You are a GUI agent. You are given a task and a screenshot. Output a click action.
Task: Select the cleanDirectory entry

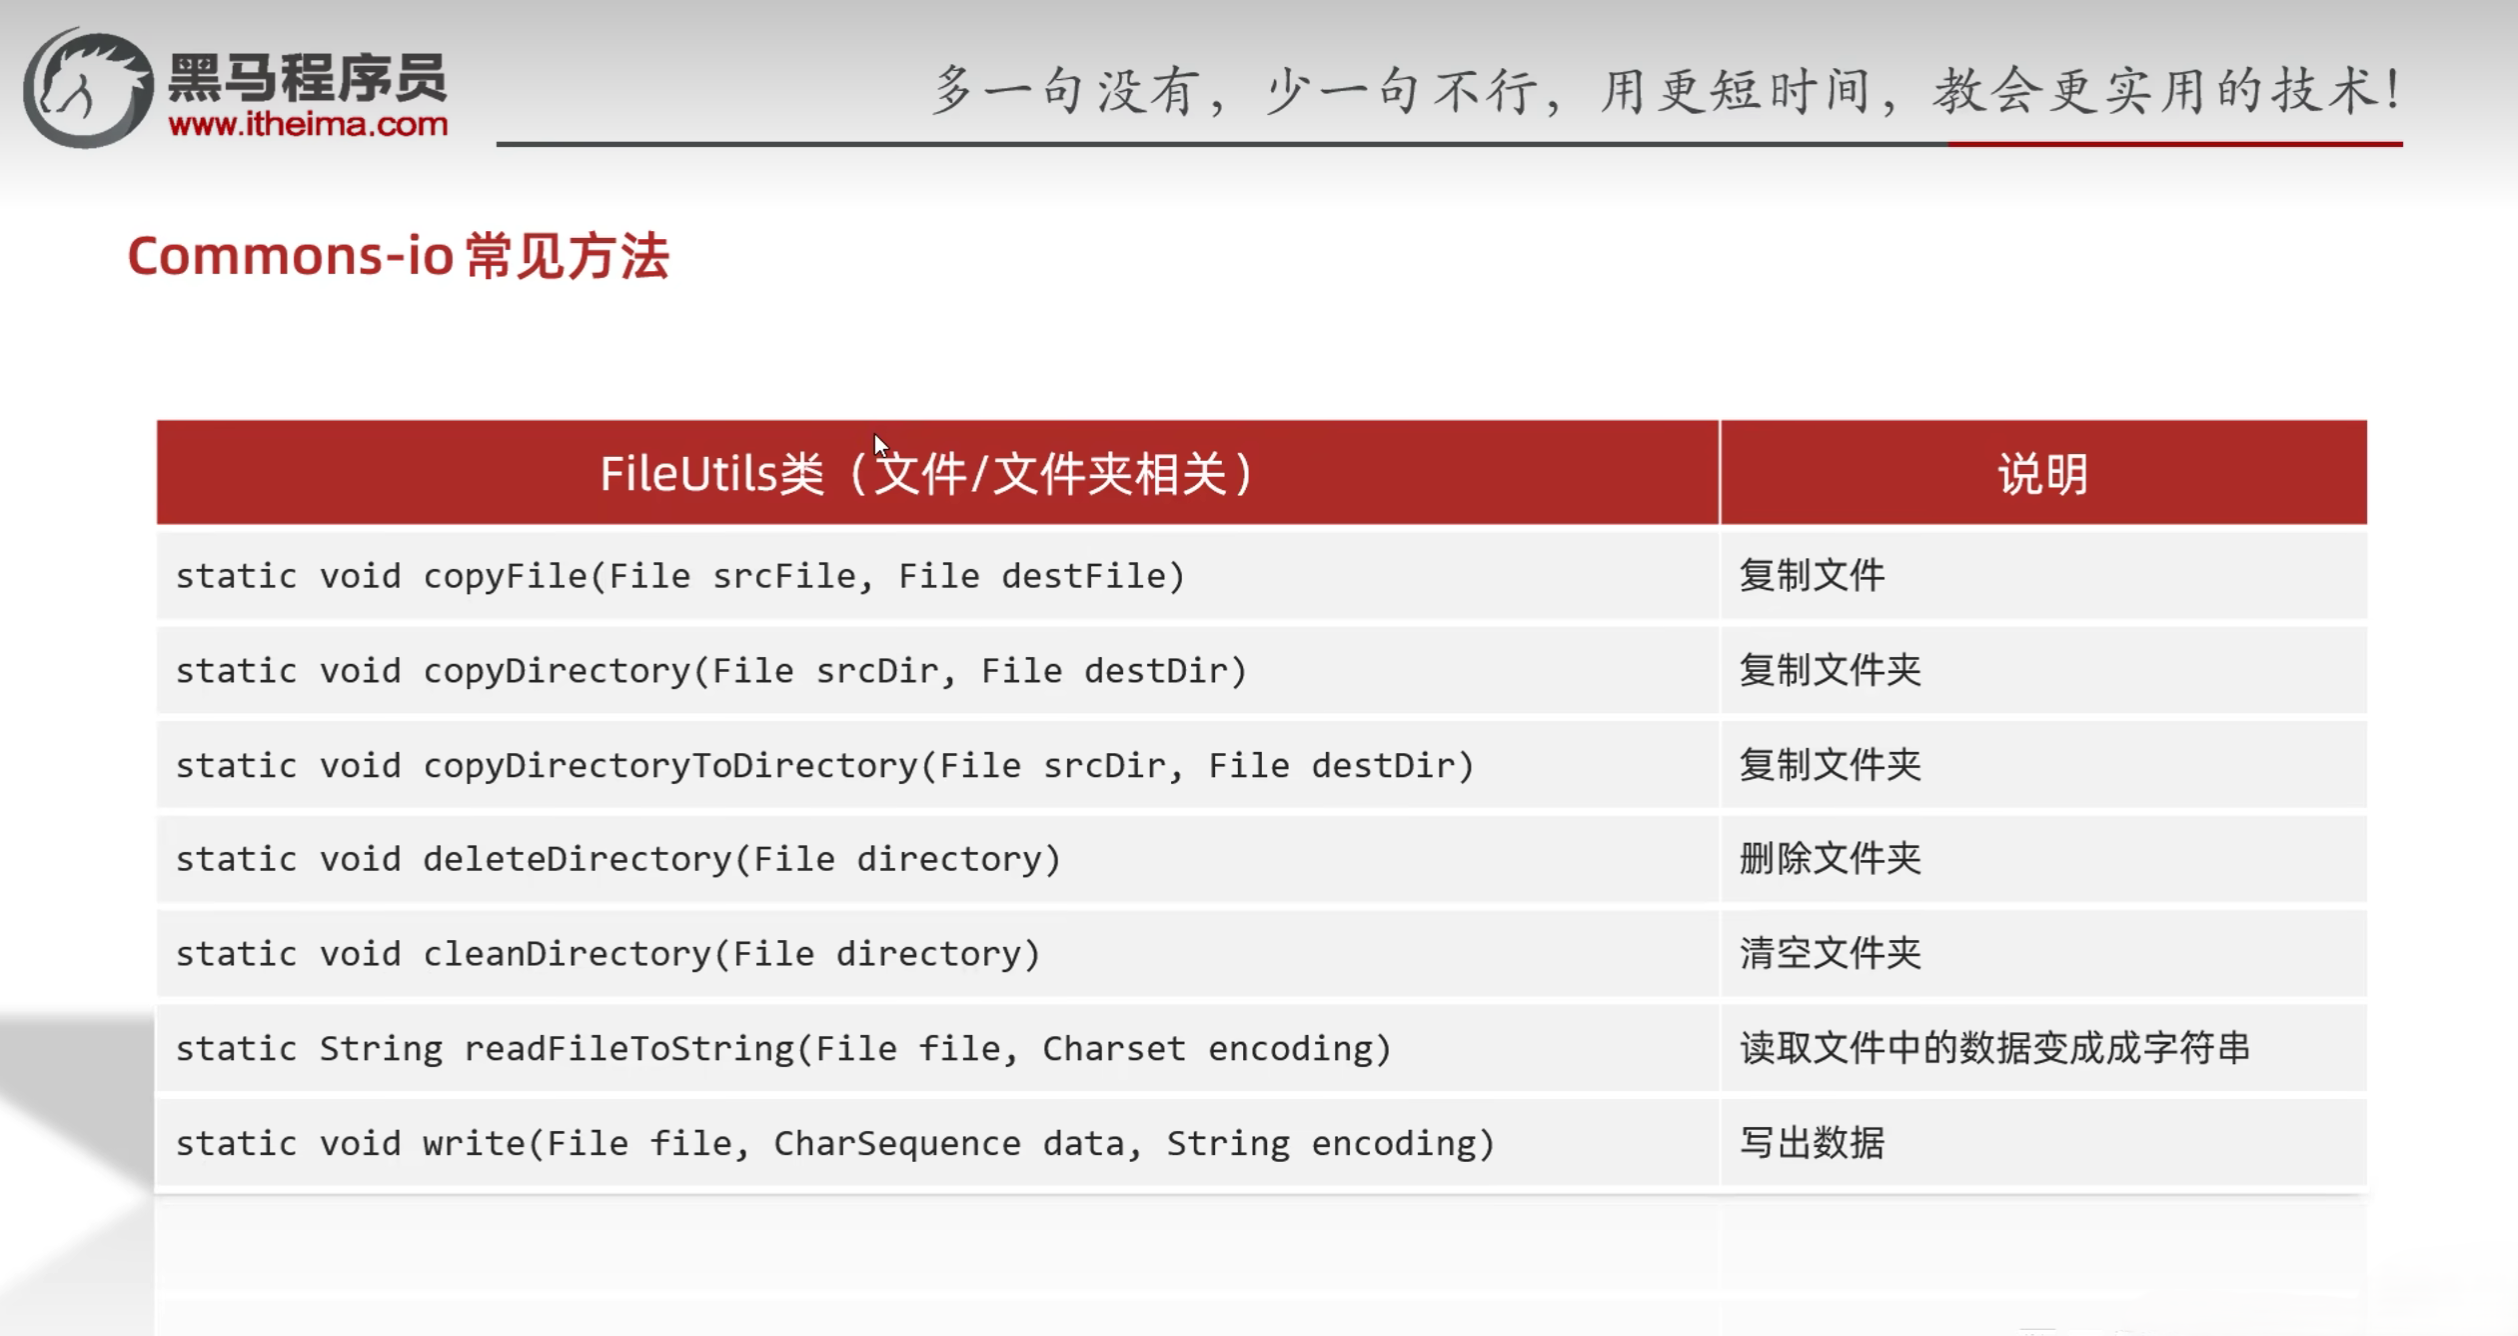(605, 952)
